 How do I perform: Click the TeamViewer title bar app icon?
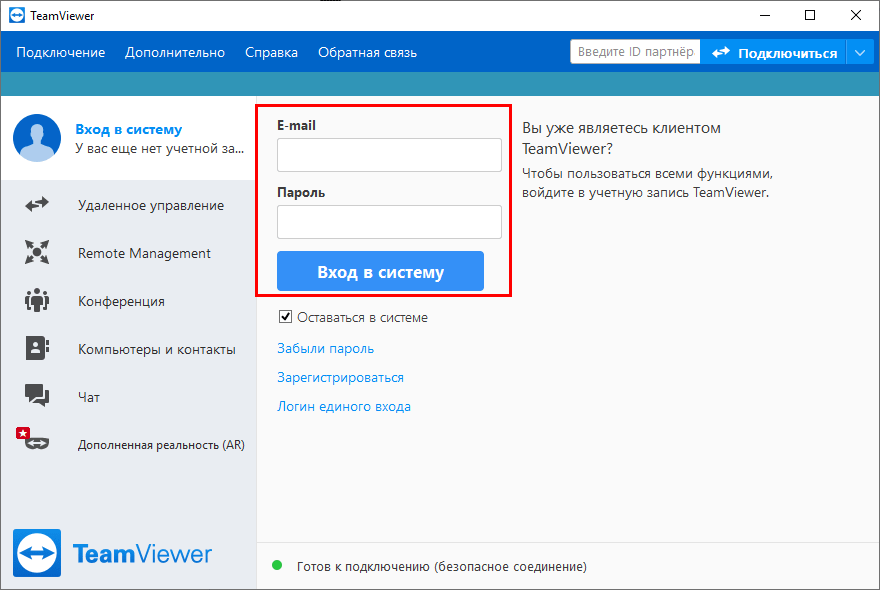[x=17, y=15]
